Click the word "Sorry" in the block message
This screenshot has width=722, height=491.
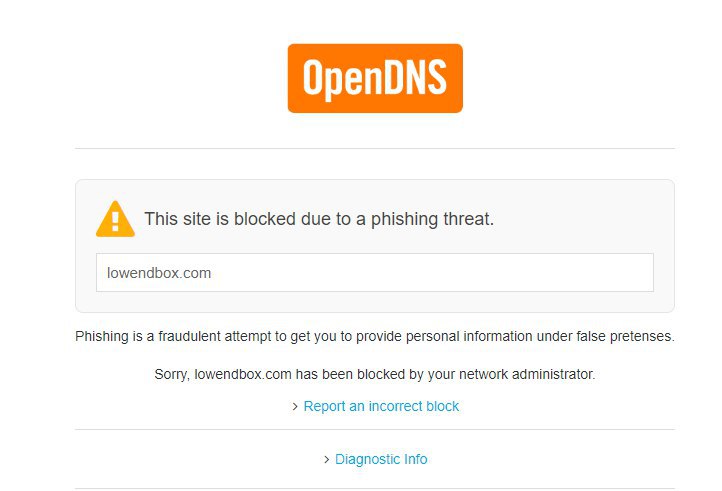click(x=171, y=374)
